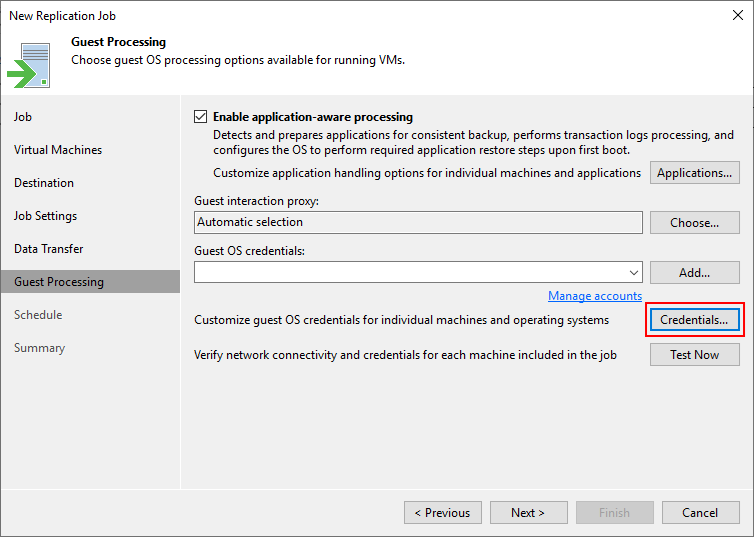Toggle Enable application-aware processing checkbox
754x537 pixels.
pyautogui.click(x=201, y=117)
